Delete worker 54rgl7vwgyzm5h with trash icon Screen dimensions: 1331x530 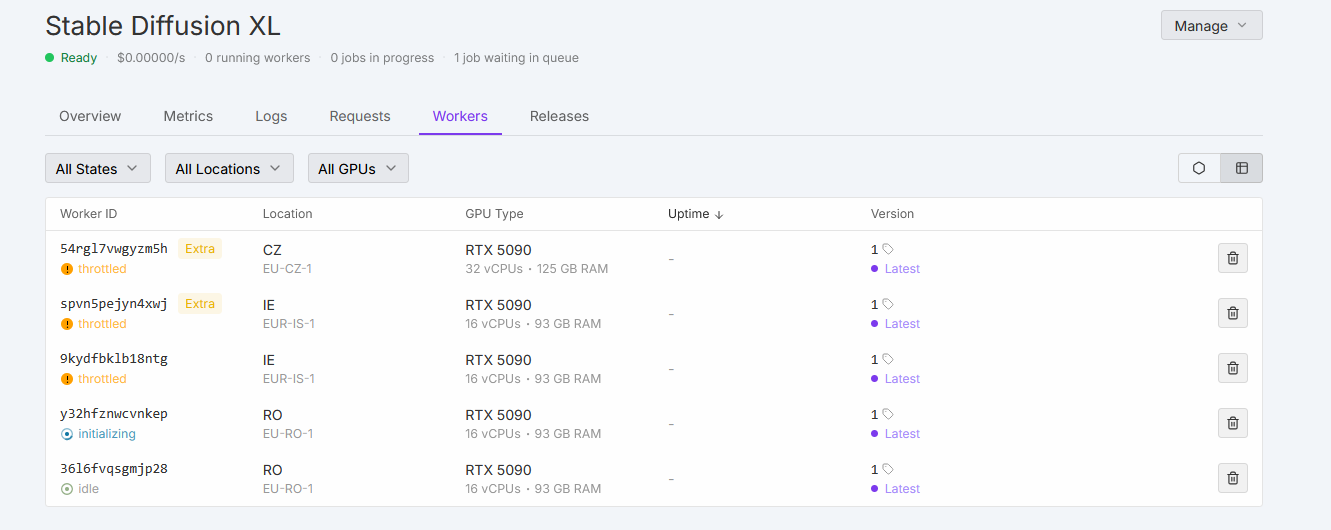[1232, 258]
